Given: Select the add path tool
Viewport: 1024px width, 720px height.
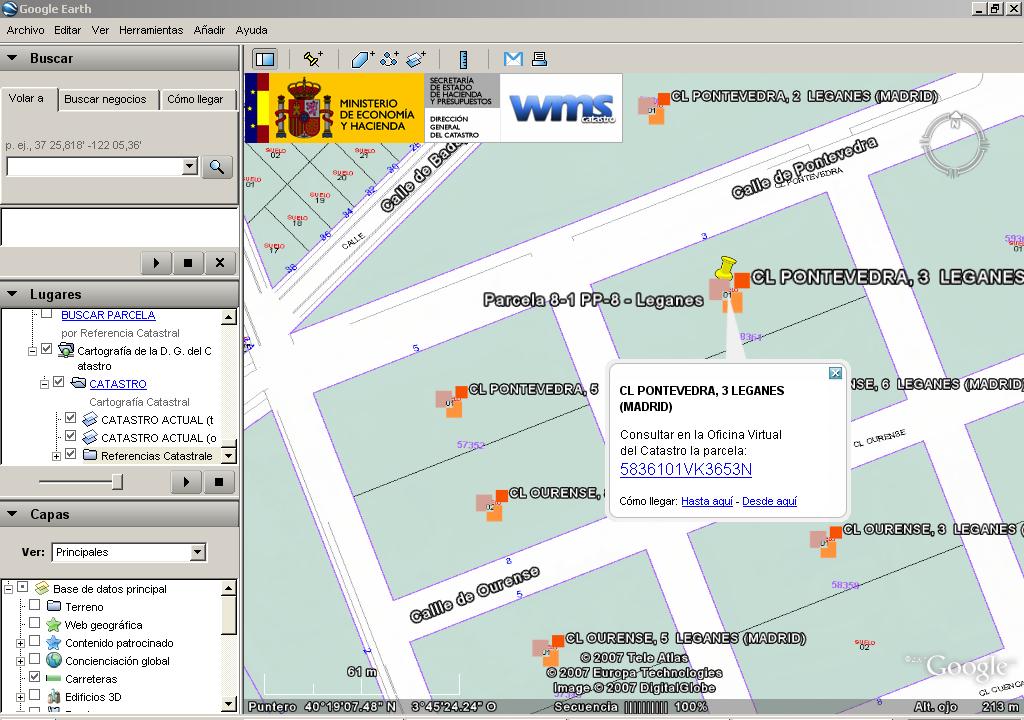Looking at the screenshot, I should (389, 59).
